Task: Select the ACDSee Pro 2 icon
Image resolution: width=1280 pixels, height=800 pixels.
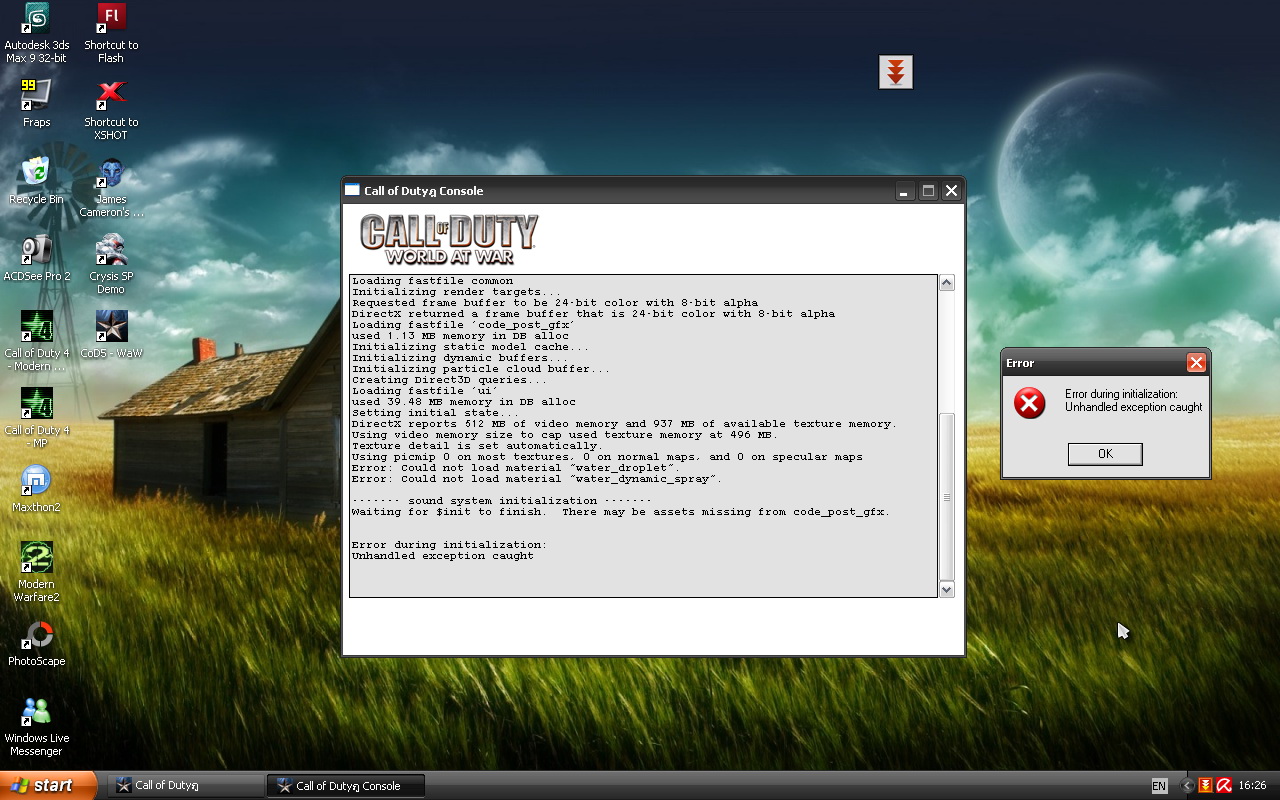Action: tap(37, 257)
